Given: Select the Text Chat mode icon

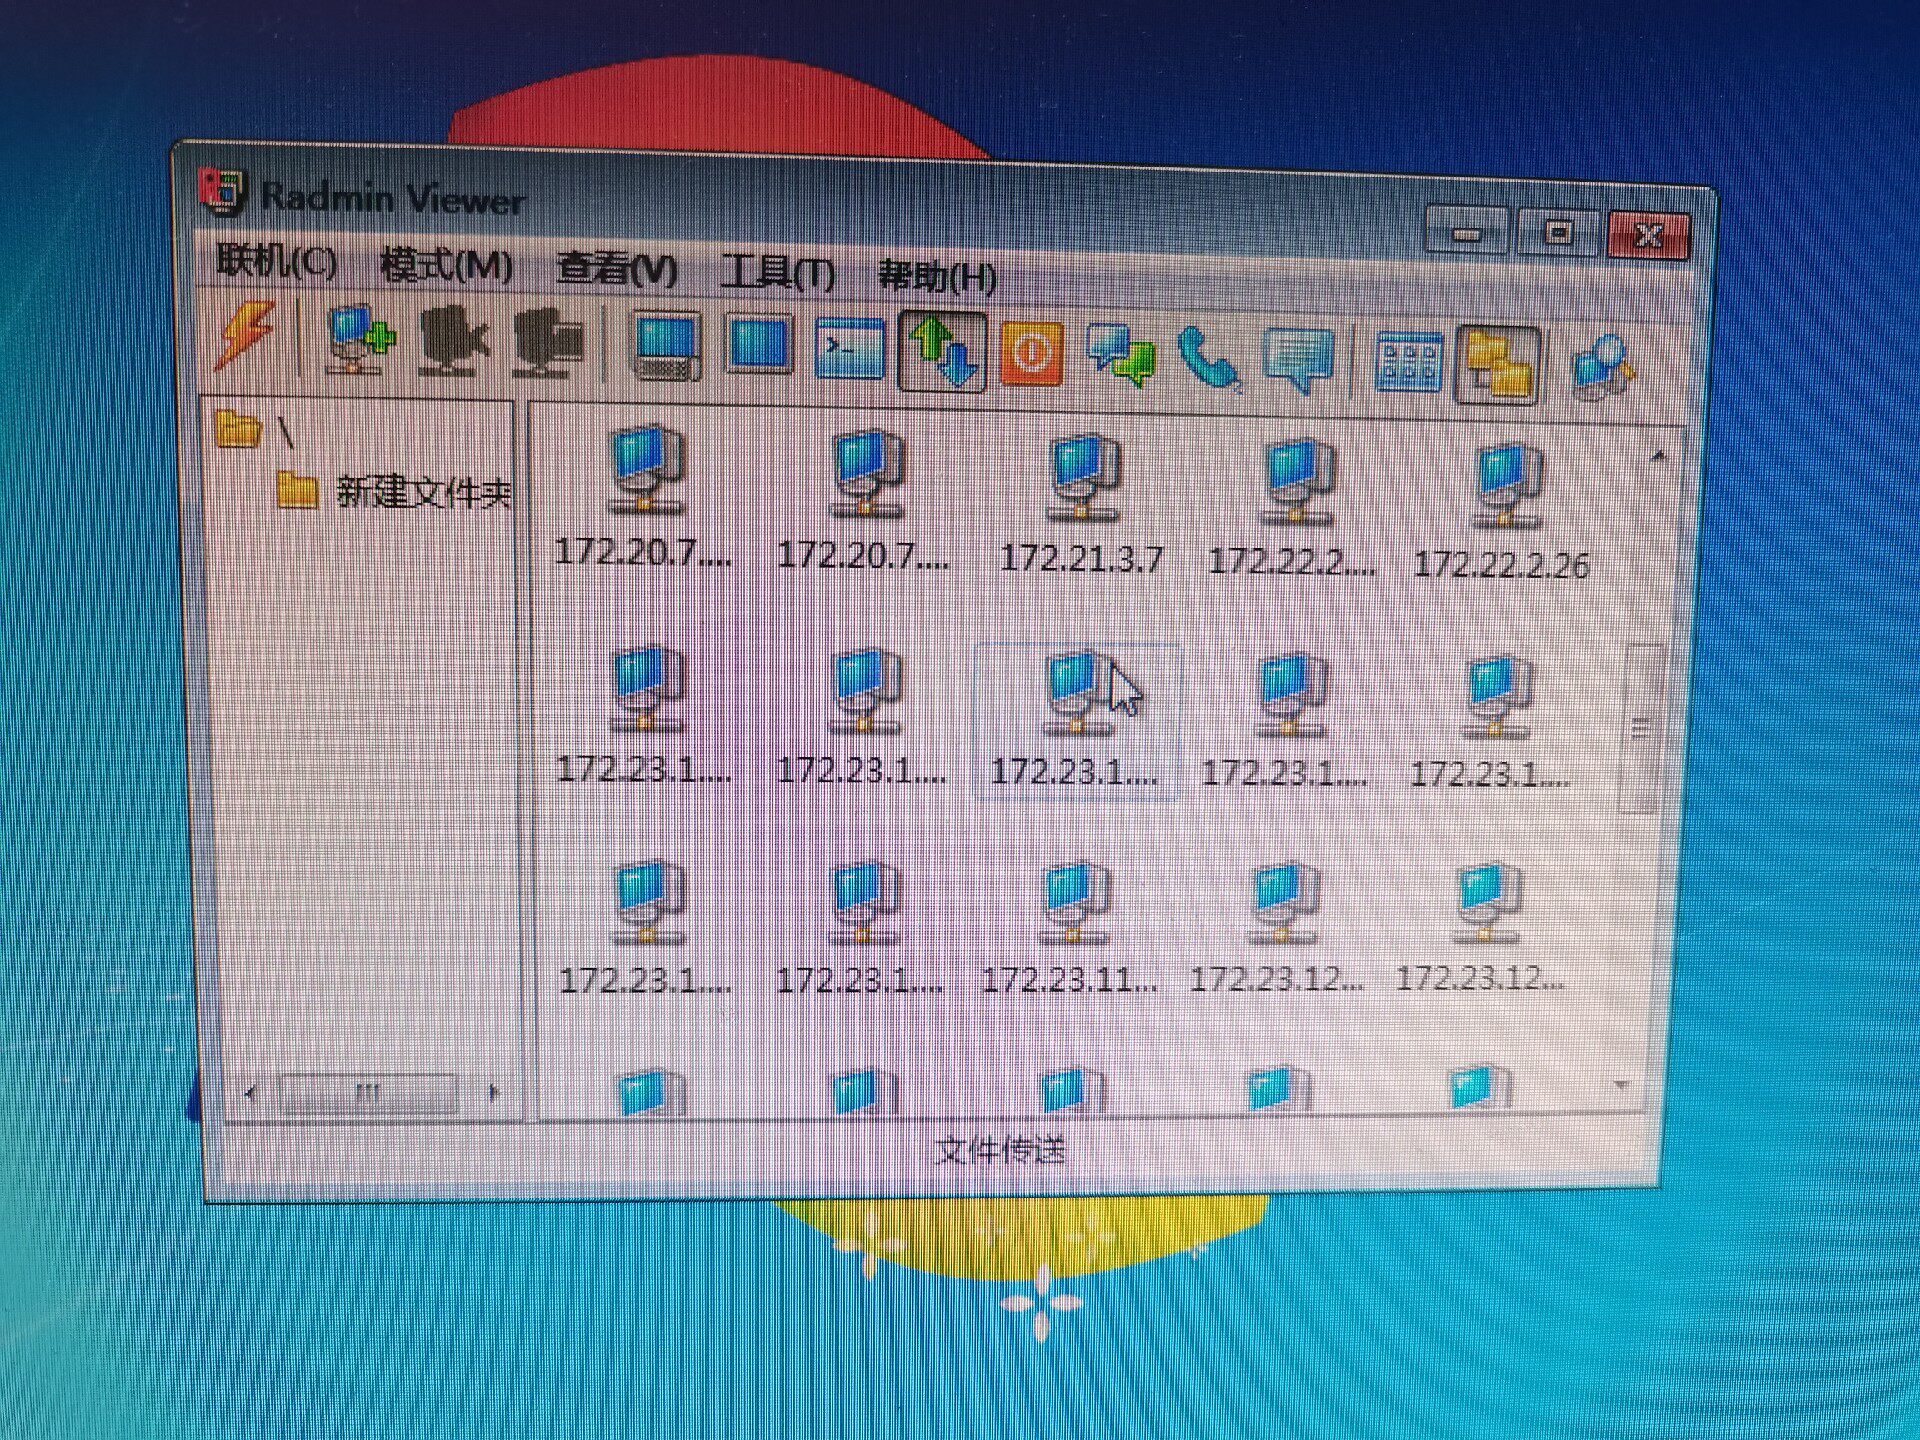Looking at the screenshot, I should coord(1121,356).
